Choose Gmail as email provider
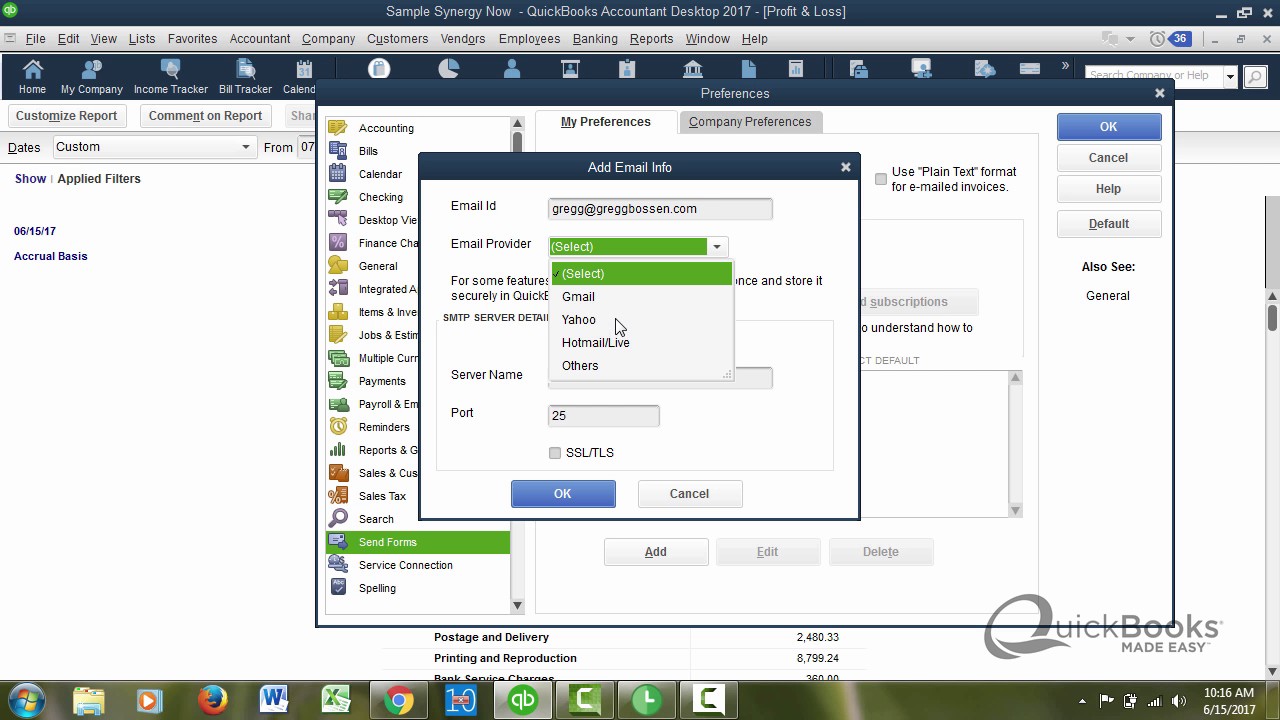The height and width of the screenshot is (720, 1280). pyautogui.click(x=641, y=297)
